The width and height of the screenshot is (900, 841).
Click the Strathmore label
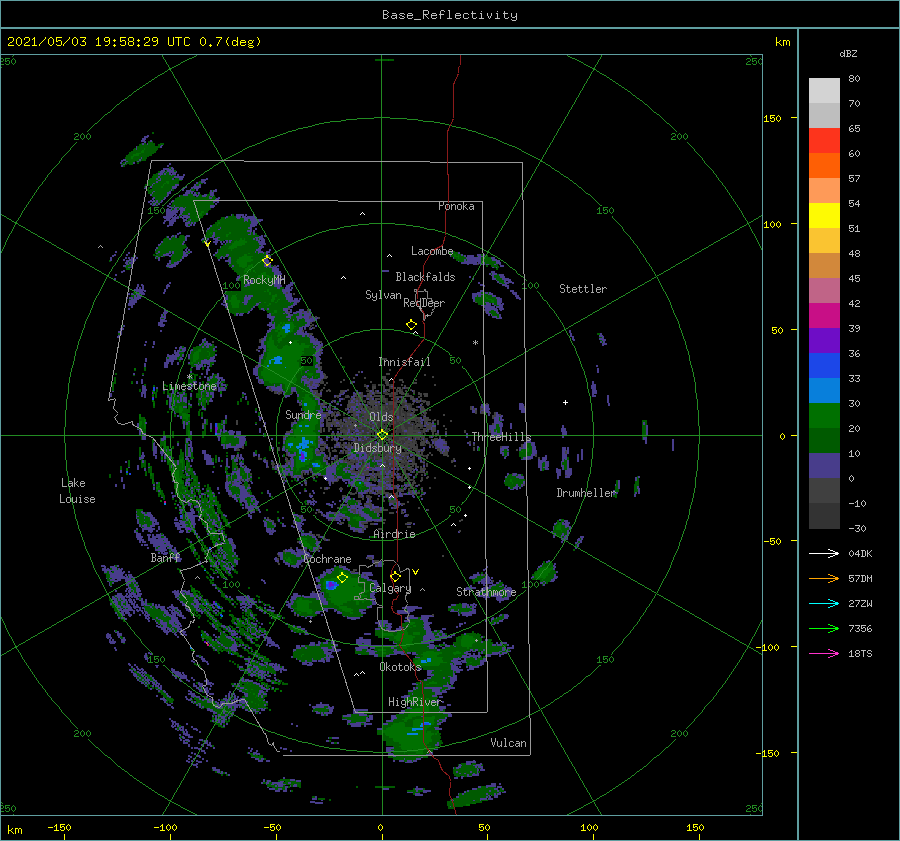[486, 592]
